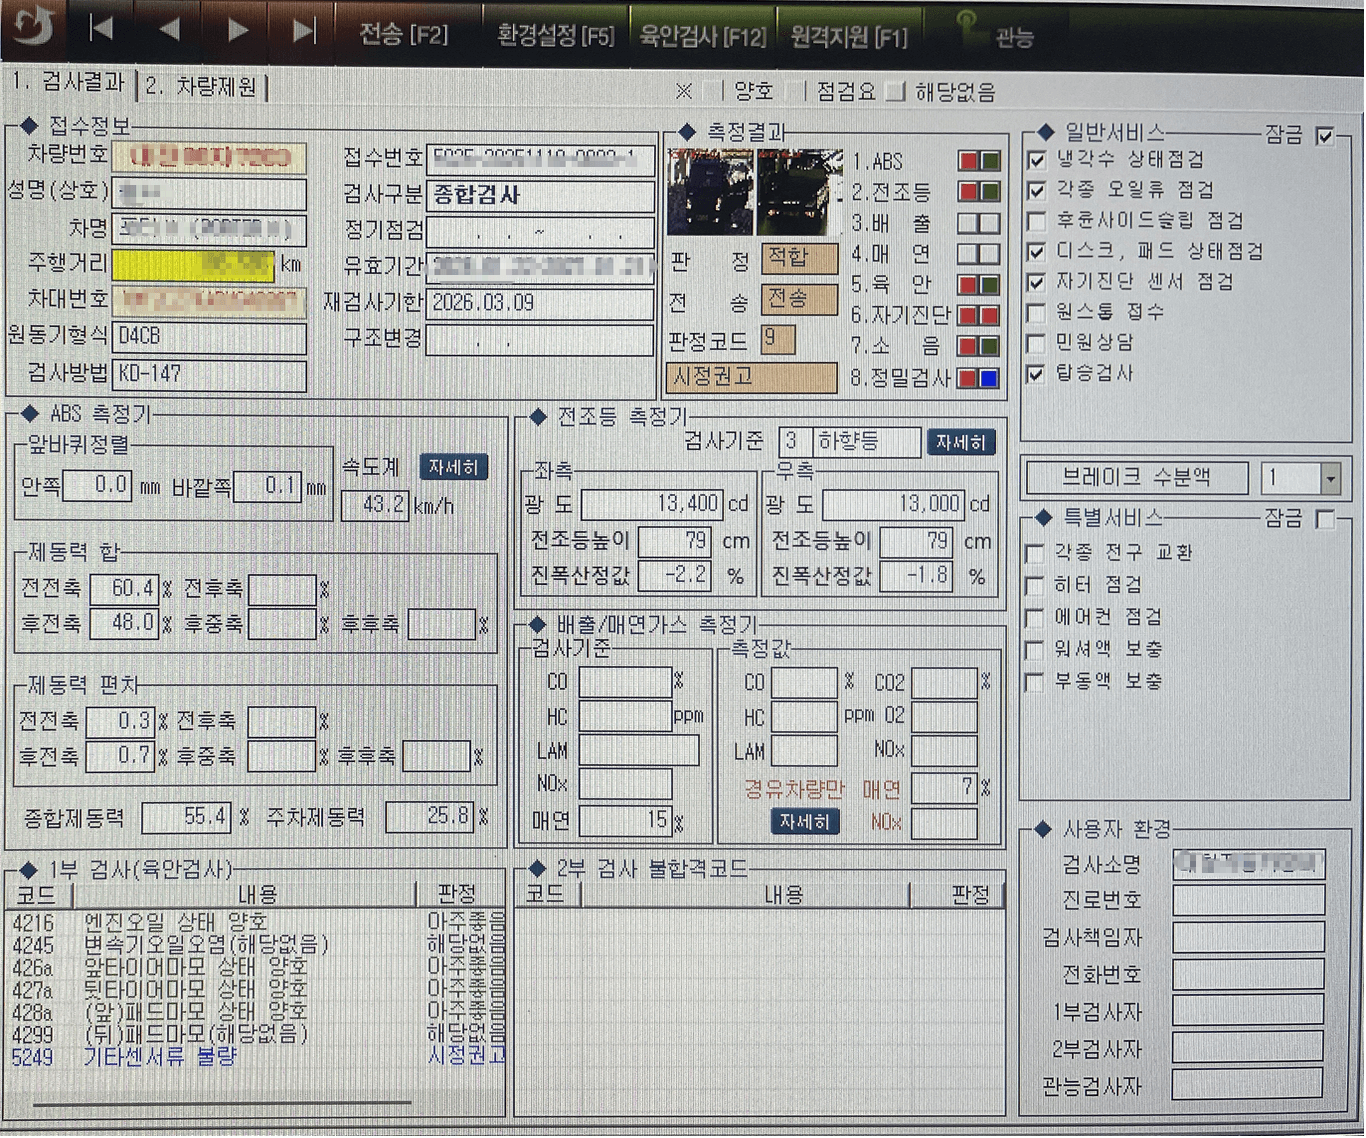Uncheck 냉각수 상태점검 checkbox
Viewport: 1366px width, 1138px height.
pyautogui.click(x=1037, y=160)
